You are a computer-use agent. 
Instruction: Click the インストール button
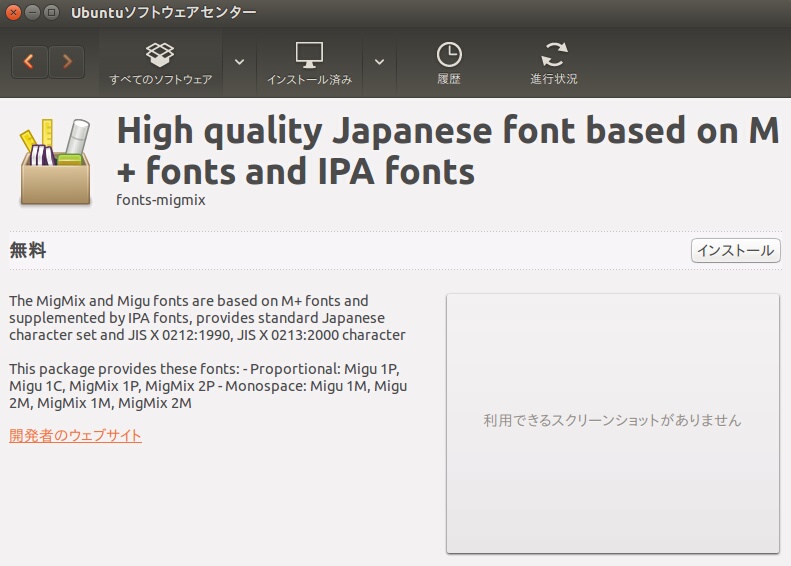(x=736, y=250)
